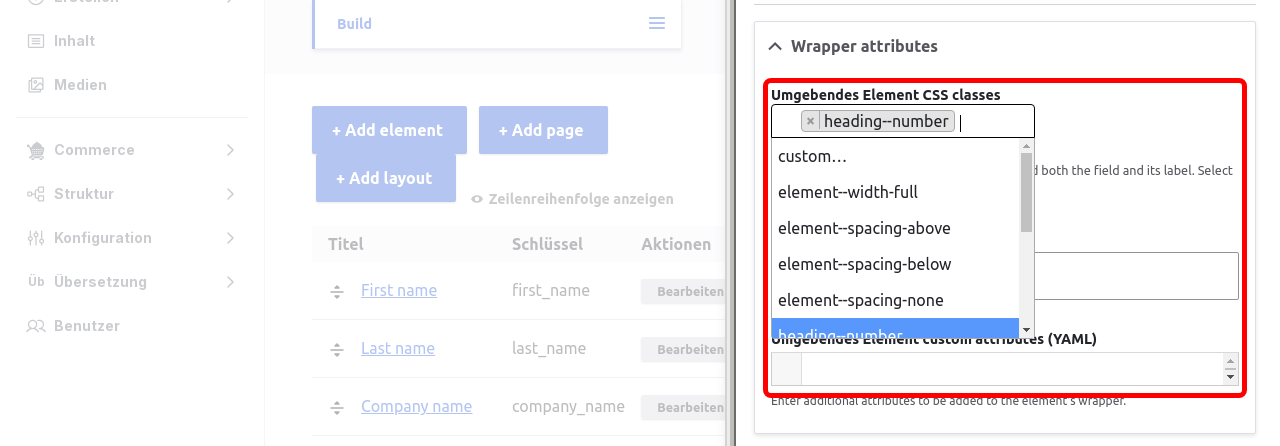Click the dropdown list scroll up arrow
This screenshot has height=446, width=1280.
(1026, 146)
